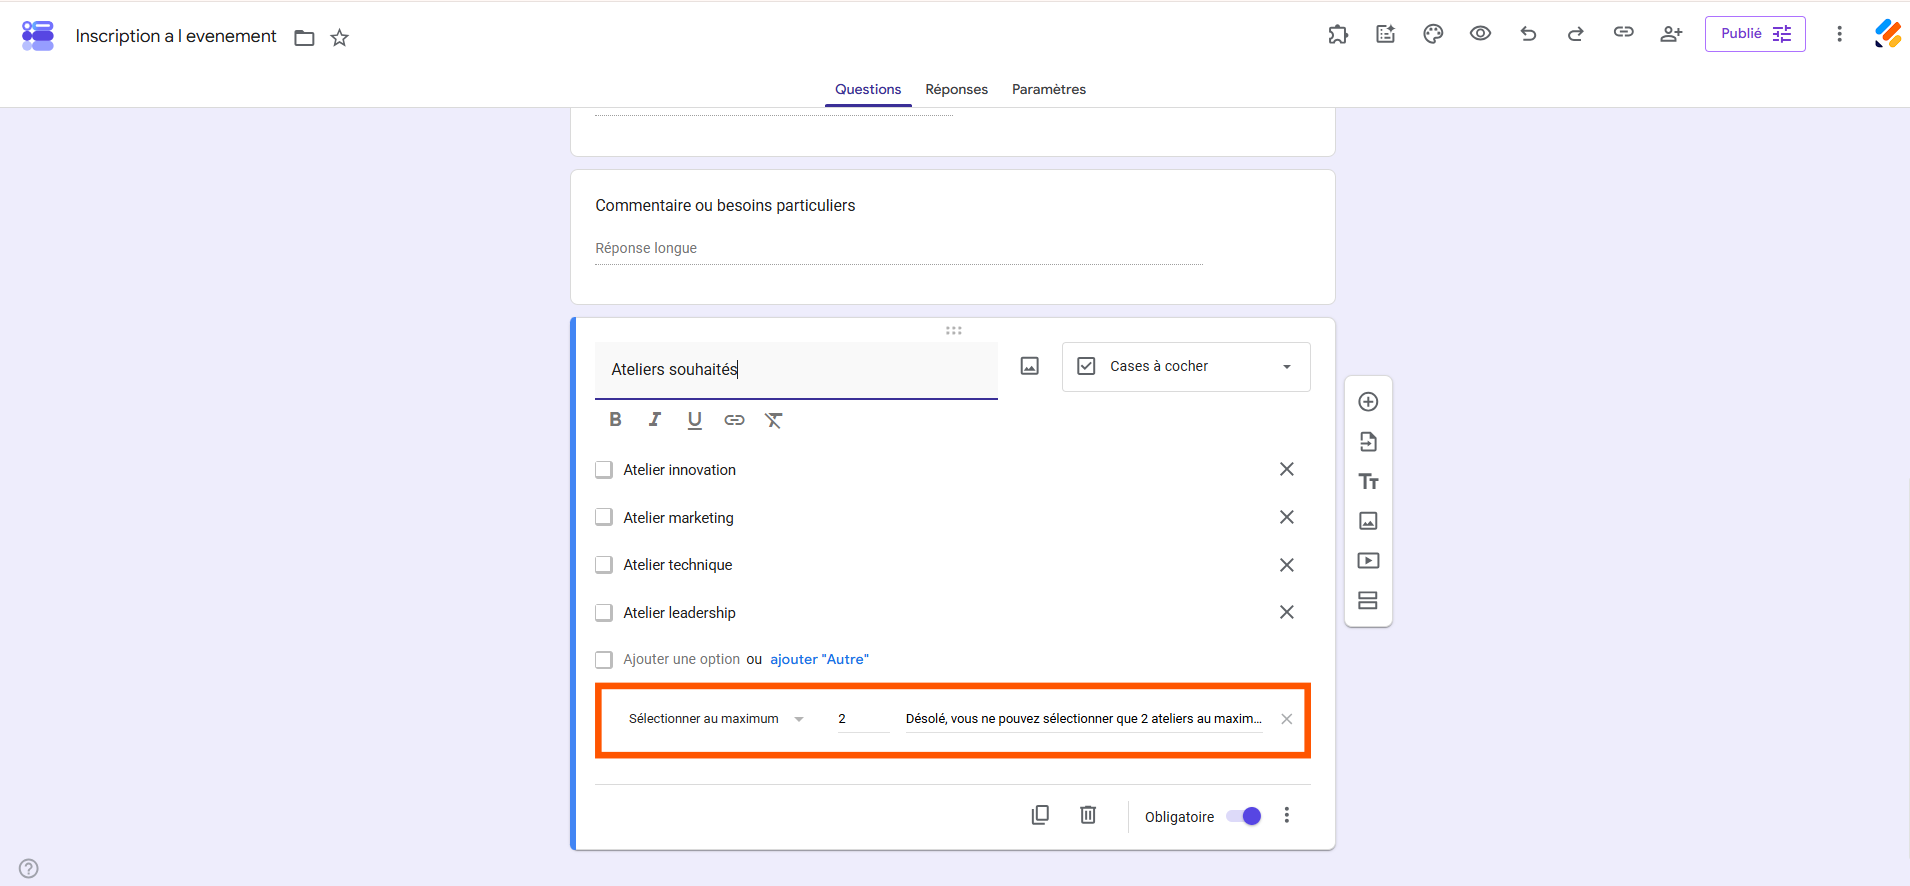Star the Inscription a l evenement form

tap(340, 38)
